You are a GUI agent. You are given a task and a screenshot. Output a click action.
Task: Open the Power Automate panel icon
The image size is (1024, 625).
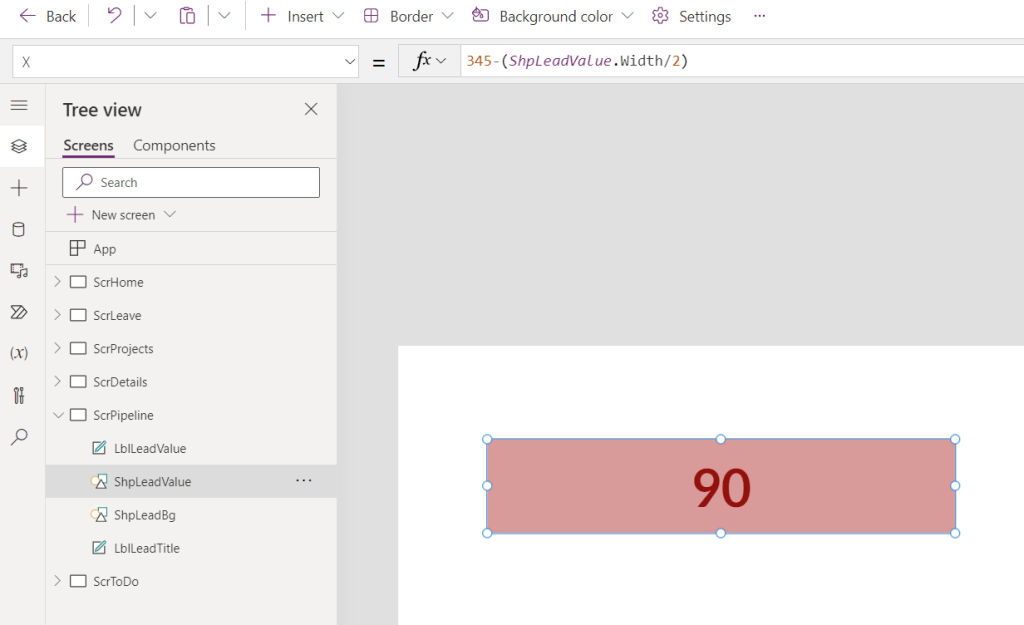(x=18, y=312)
